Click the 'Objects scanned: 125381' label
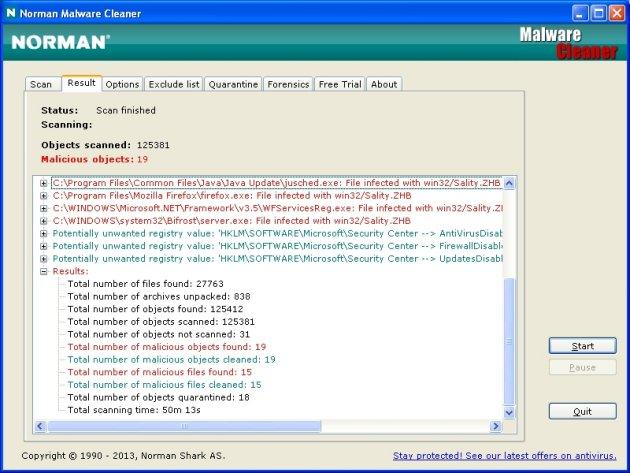The image size is (630, 473). point(105,145)
